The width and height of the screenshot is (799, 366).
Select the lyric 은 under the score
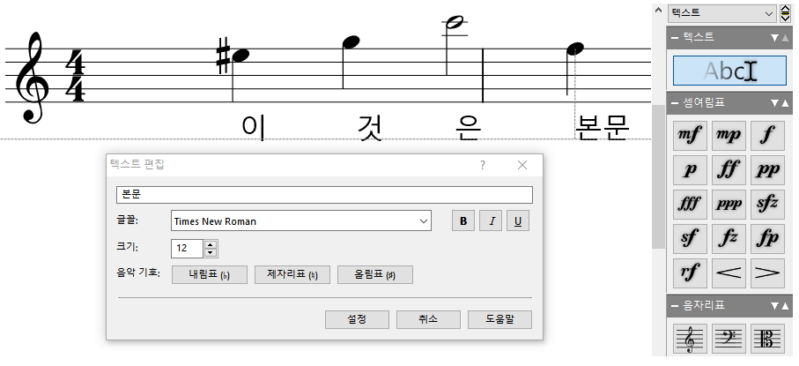point(468,127)
